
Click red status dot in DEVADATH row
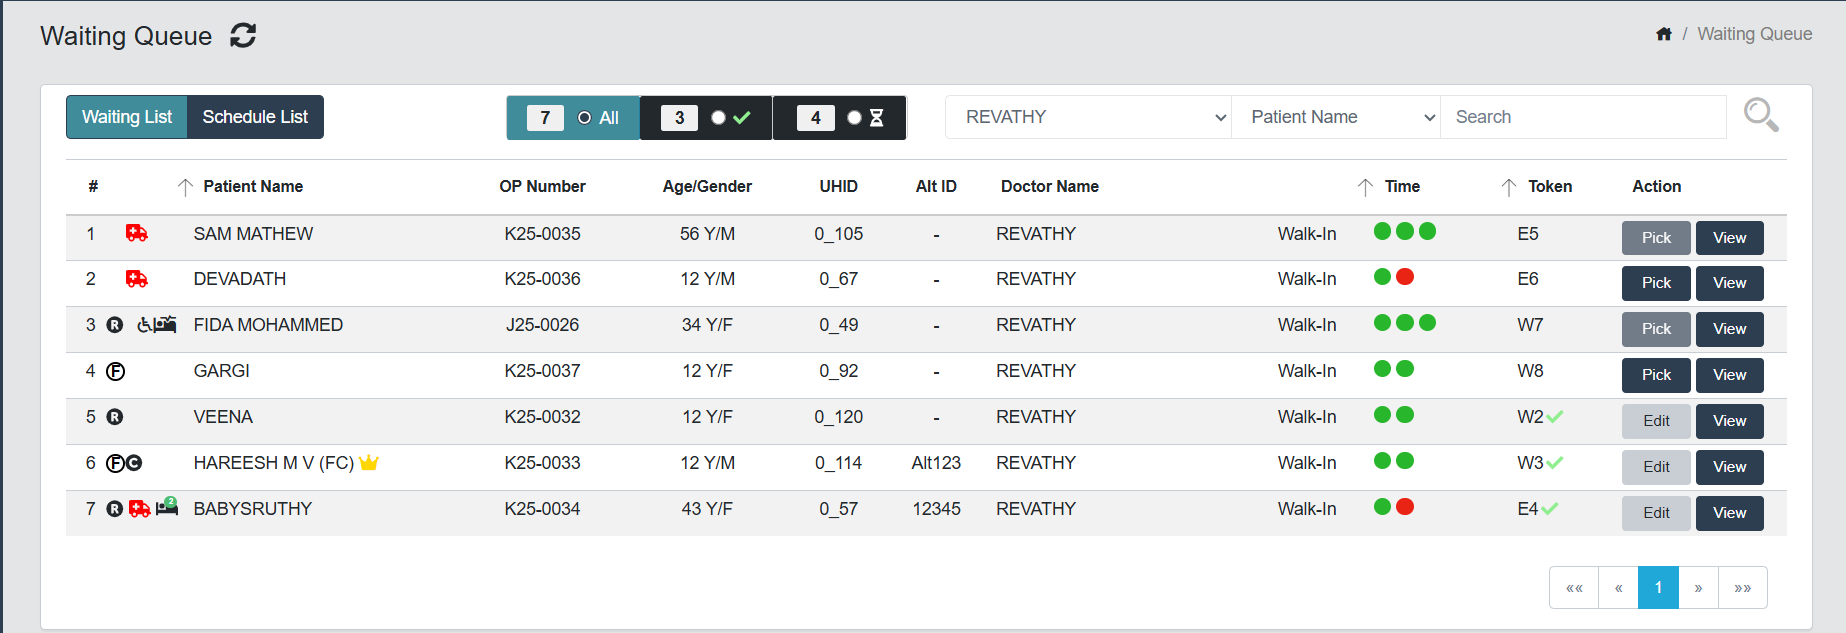1405,277
